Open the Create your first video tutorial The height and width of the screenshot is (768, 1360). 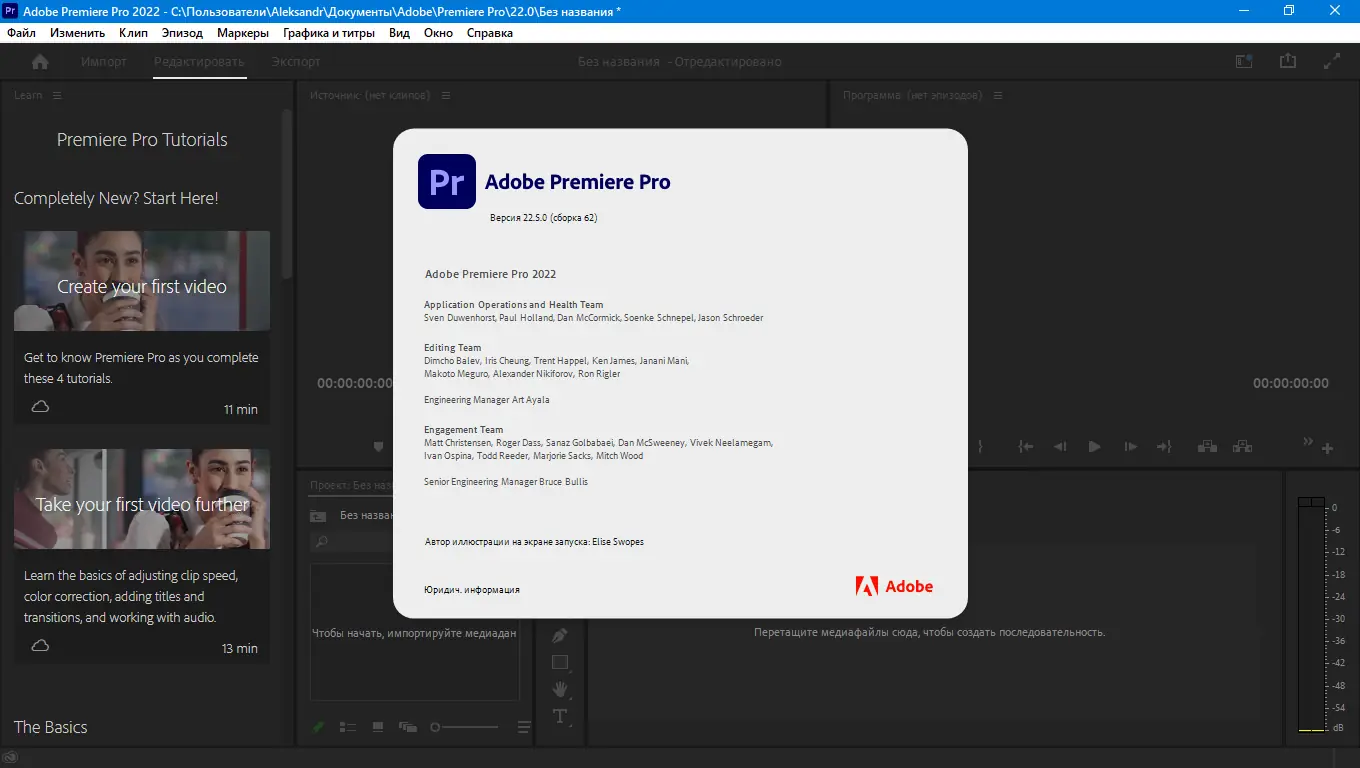tap(142, 281)
